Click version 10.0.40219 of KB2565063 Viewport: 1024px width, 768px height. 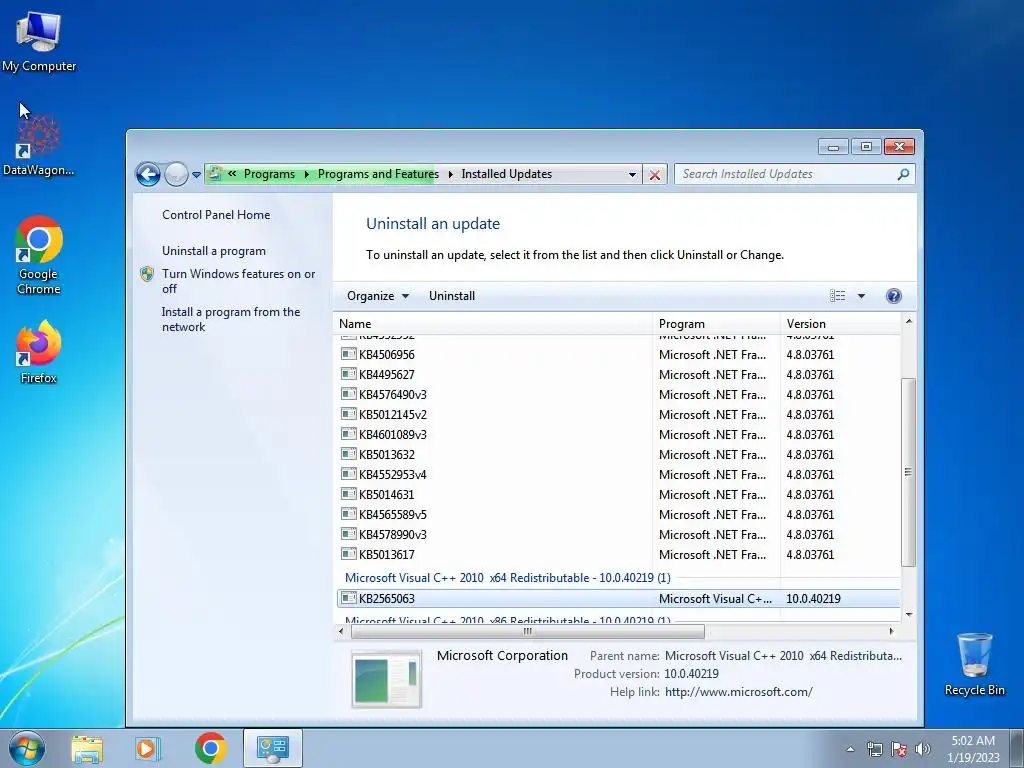tap(813, 599)
